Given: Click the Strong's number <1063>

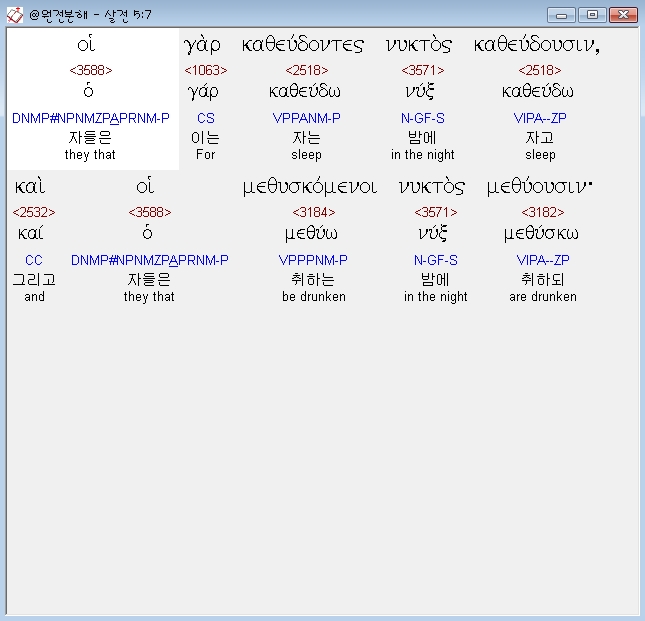Looking at the screenshot, I should [206, 70].
